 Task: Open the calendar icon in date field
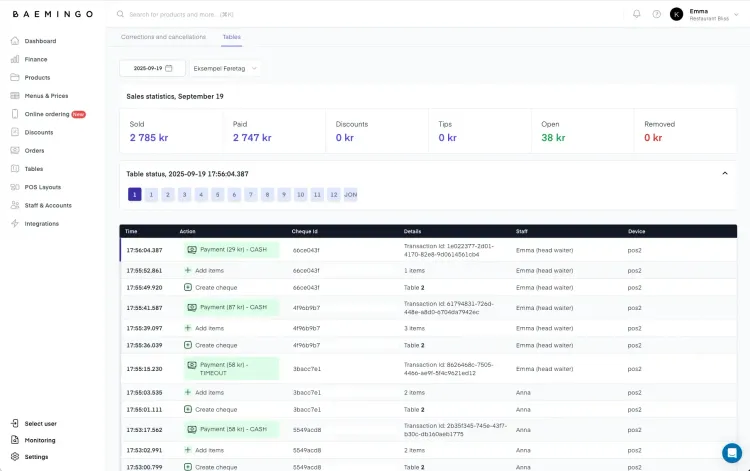169,68
